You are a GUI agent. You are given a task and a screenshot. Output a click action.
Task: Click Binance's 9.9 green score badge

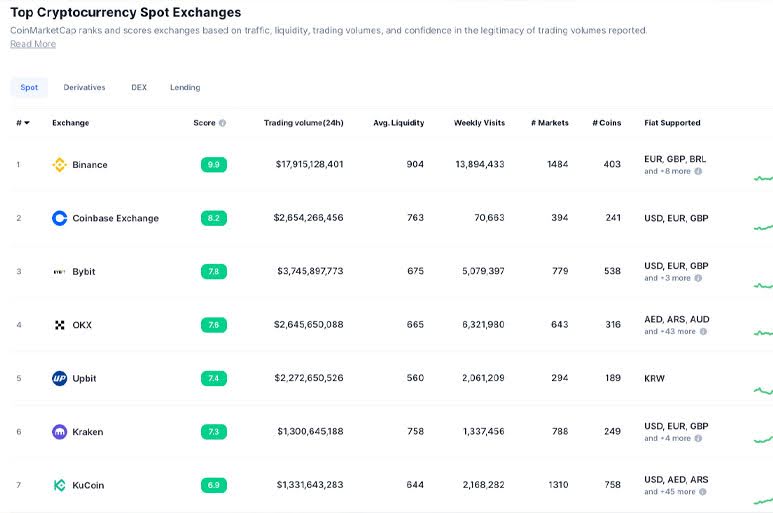click(213, 165)
